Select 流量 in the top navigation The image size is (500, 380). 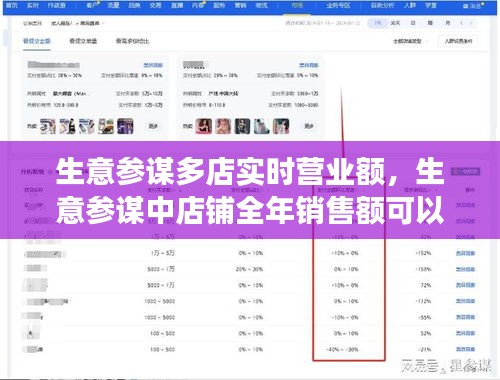[x=113, y=5]
